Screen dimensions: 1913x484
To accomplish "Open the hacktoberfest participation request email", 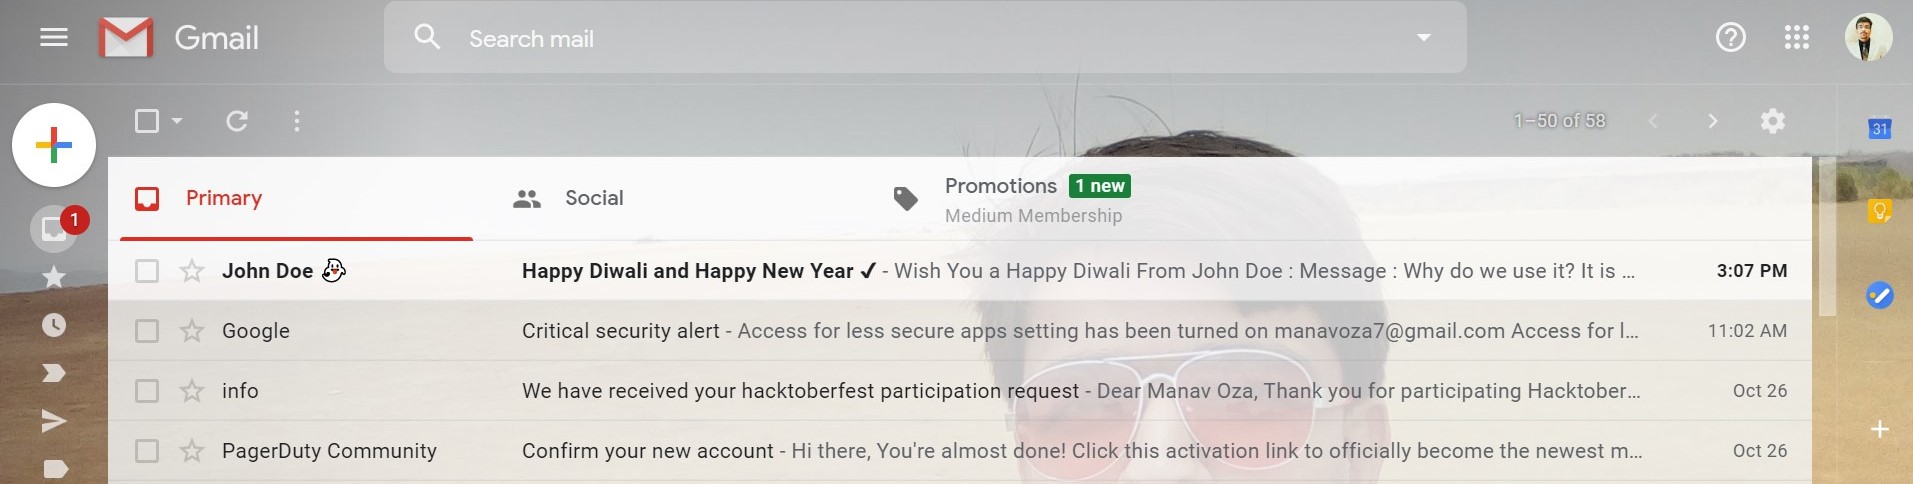I will pyautogui.click(x=800, y=391).
